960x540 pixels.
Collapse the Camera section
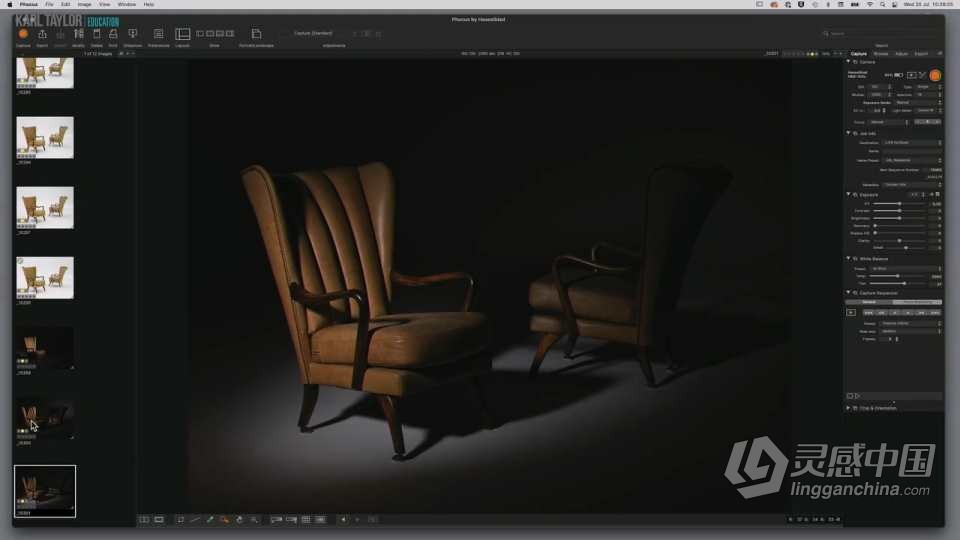[x=849, y=62]
